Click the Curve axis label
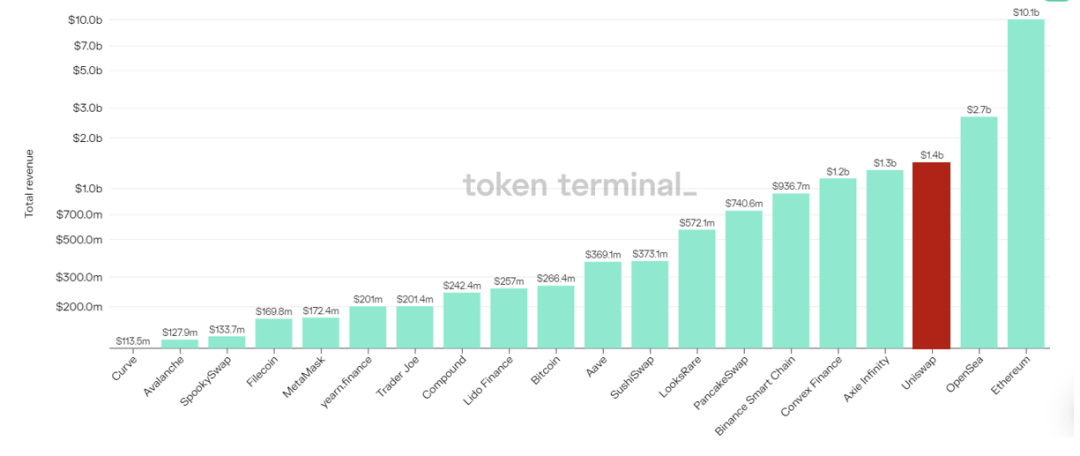The height and width of the screenshot is (456, 1080). [122, 366]
